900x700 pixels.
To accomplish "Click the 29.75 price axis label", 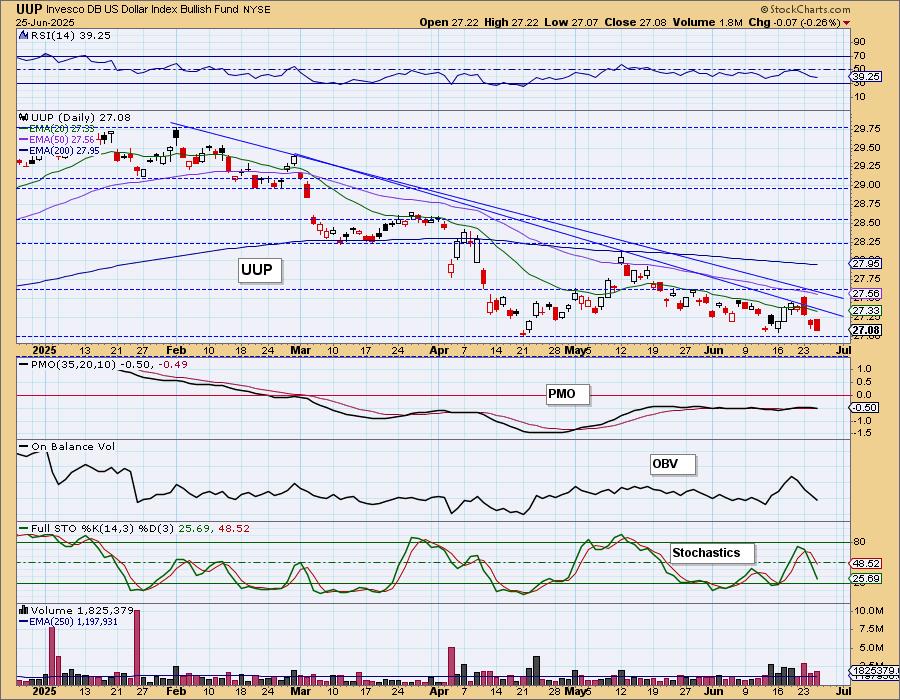I will click(867, 129).
